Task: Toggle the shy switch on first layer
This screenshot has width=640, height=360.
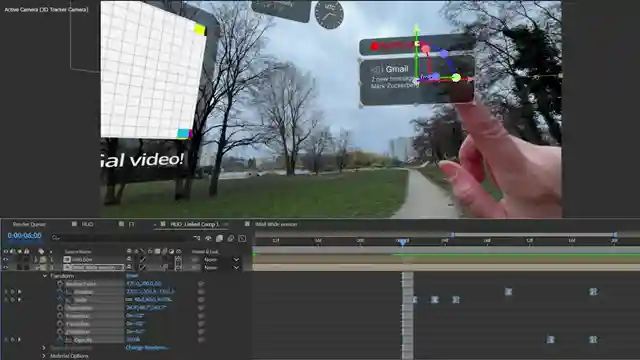Action: tap(129, 259)
